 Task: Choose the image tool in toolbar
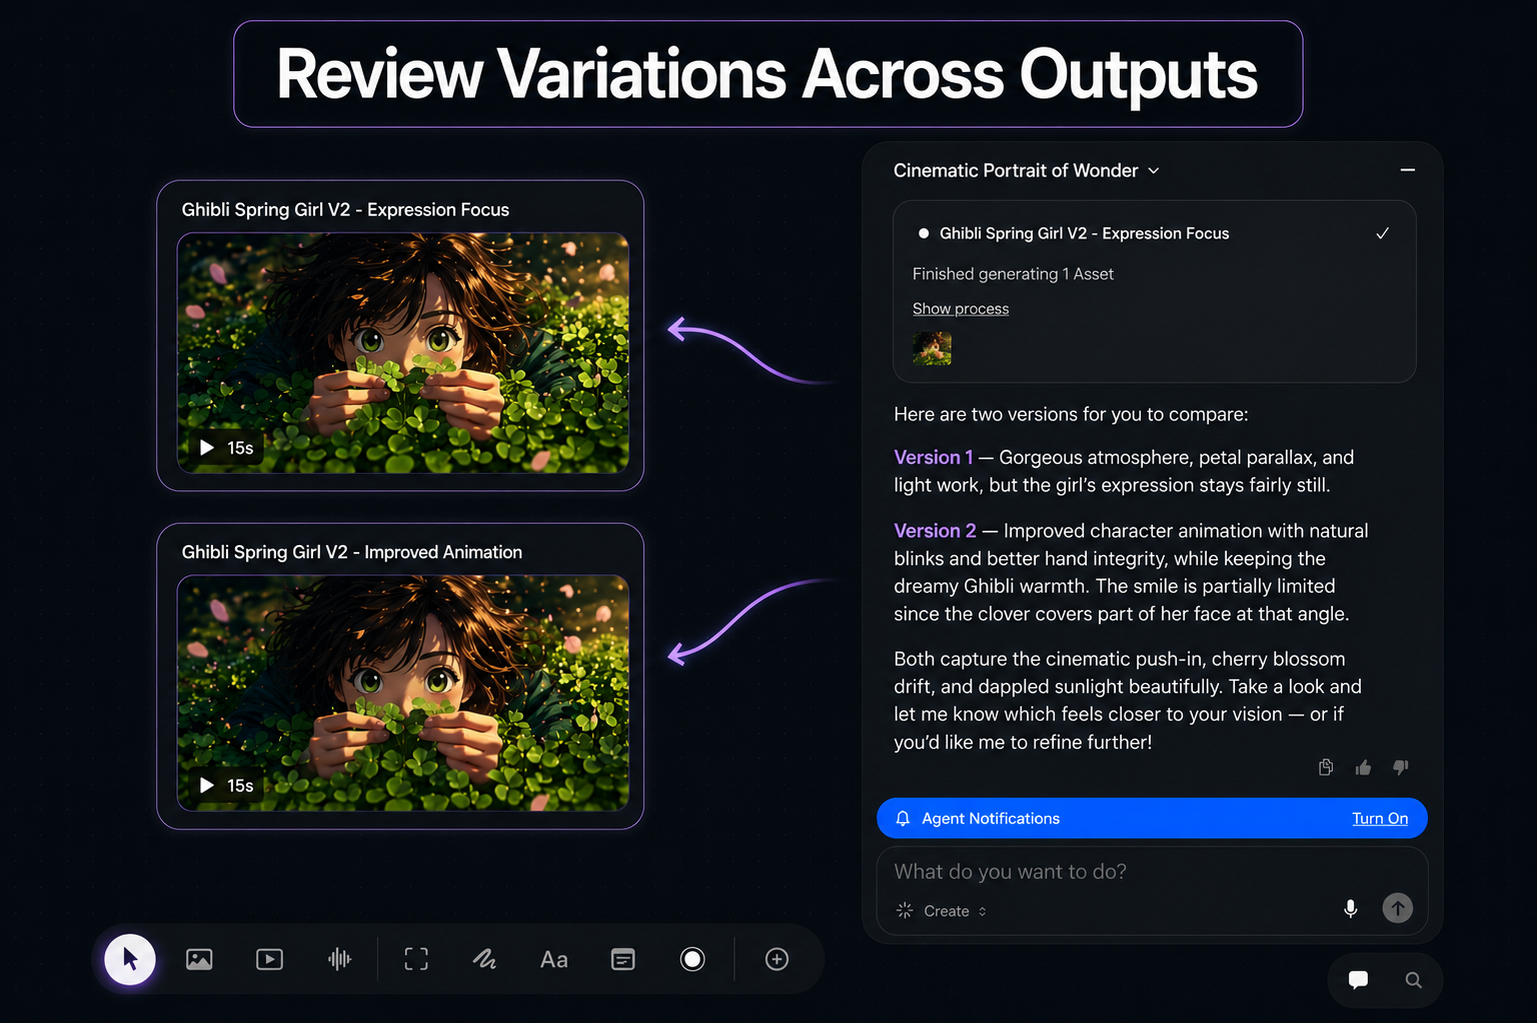(199, 960)
